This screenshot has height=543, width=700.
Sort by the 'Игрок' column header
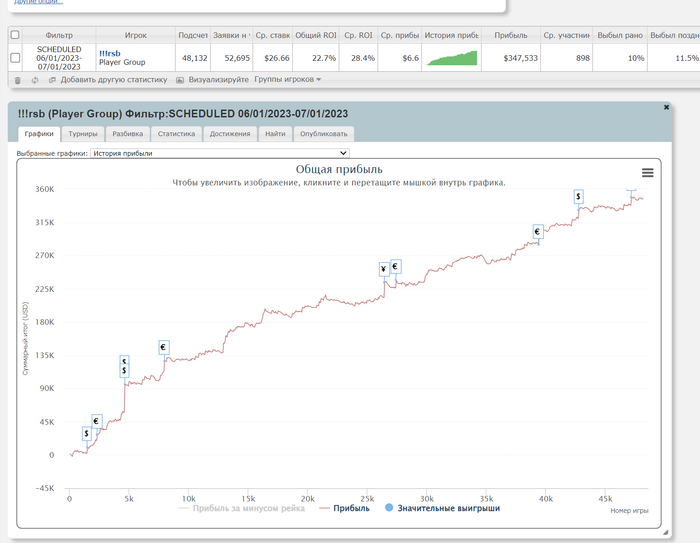tap(136, 35)
